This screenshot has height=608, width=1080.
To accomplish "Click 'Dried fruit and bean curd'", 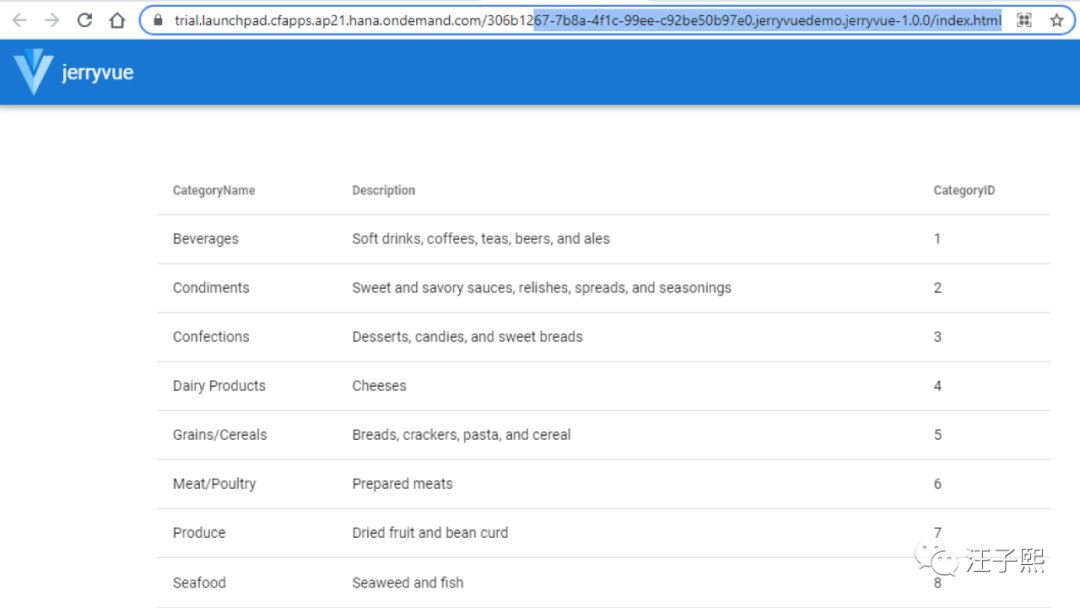I will tap(430, 533).
